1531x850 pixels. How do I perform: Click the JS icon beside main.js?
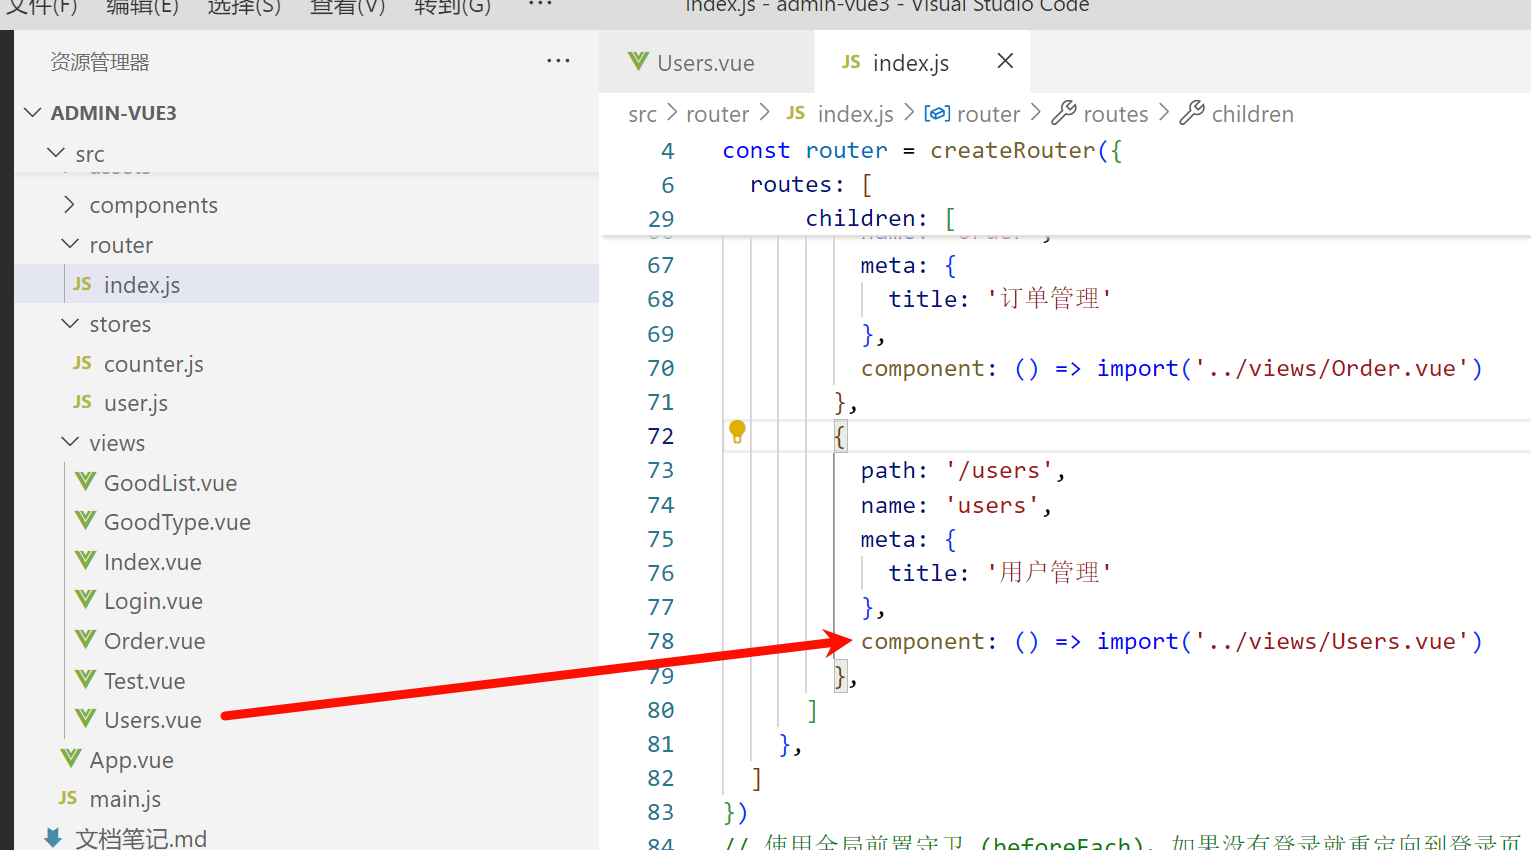pos(68,798)
